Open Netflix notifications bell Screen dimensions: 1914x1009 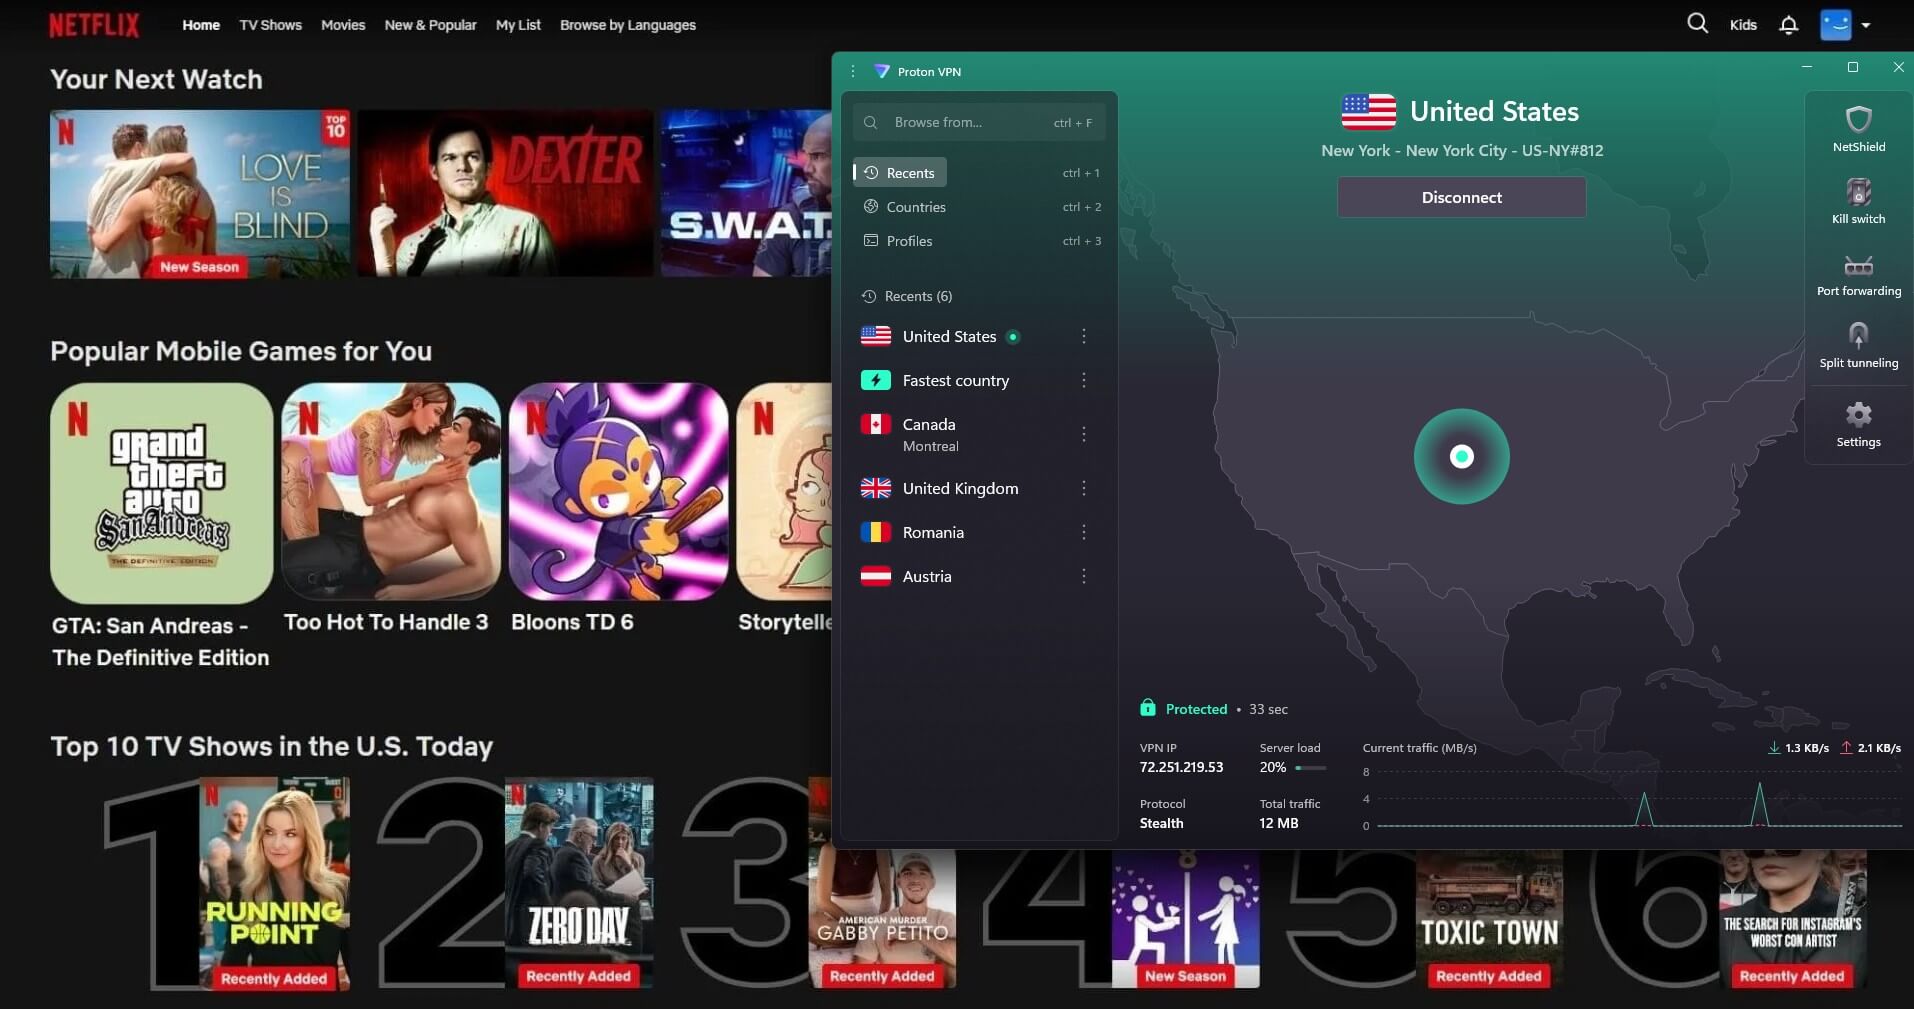[1789, 25]
